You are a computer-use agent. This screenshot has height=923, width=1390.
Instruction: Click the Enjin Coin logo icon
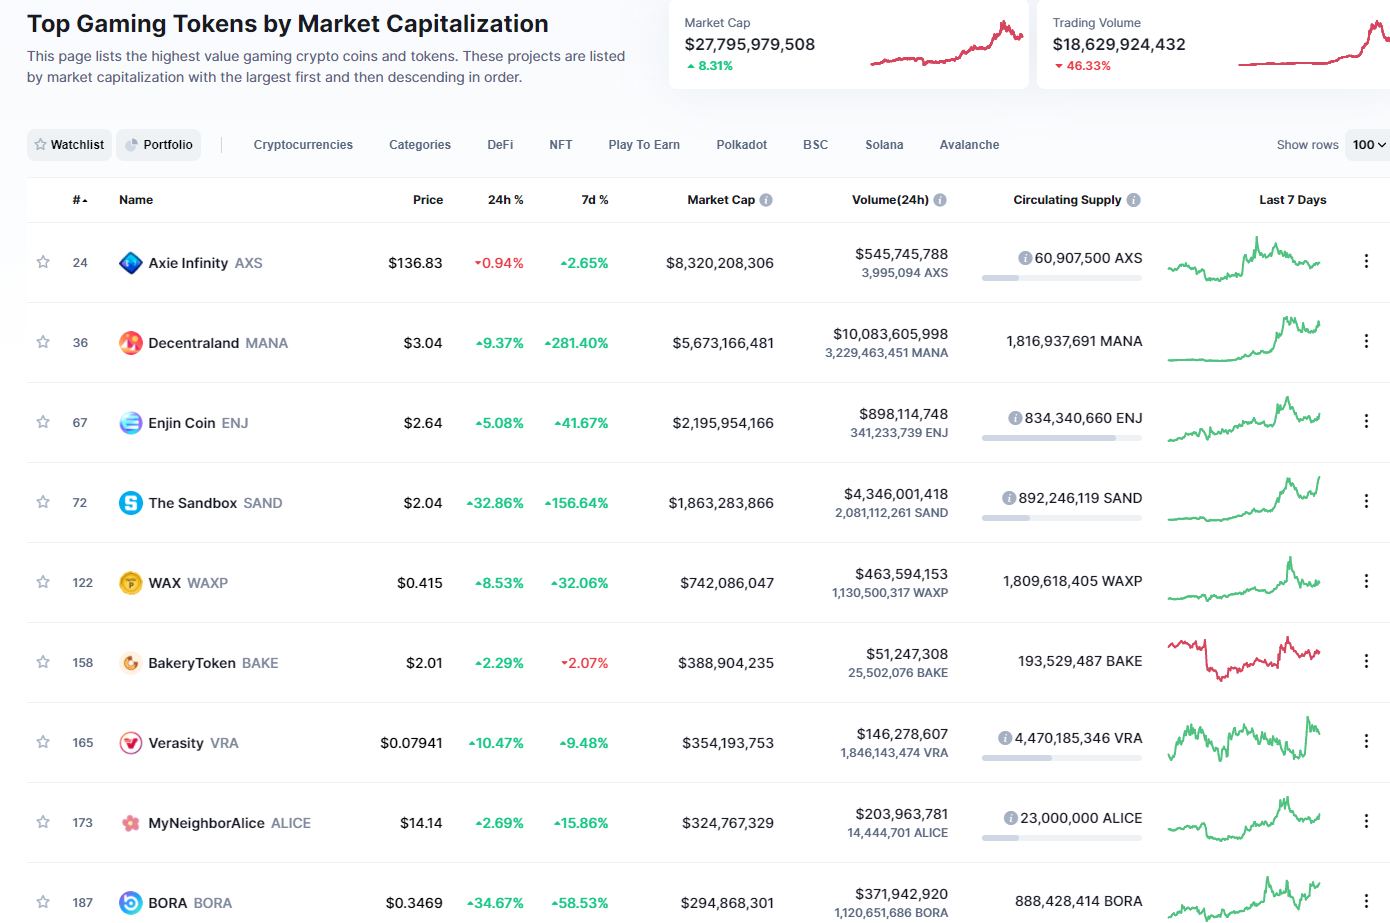130,423
